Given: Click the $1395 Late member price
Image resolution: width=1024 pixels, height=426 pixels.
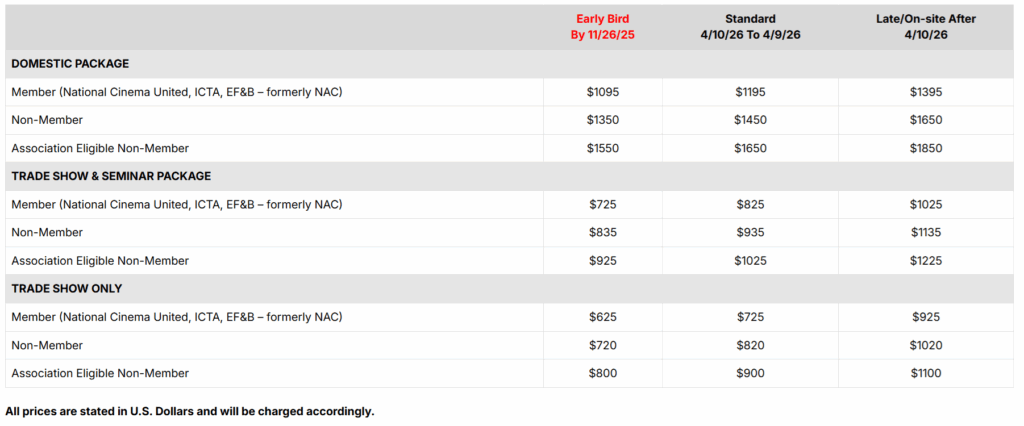Looking at the screenshot, I should click(x=926, y=92).
